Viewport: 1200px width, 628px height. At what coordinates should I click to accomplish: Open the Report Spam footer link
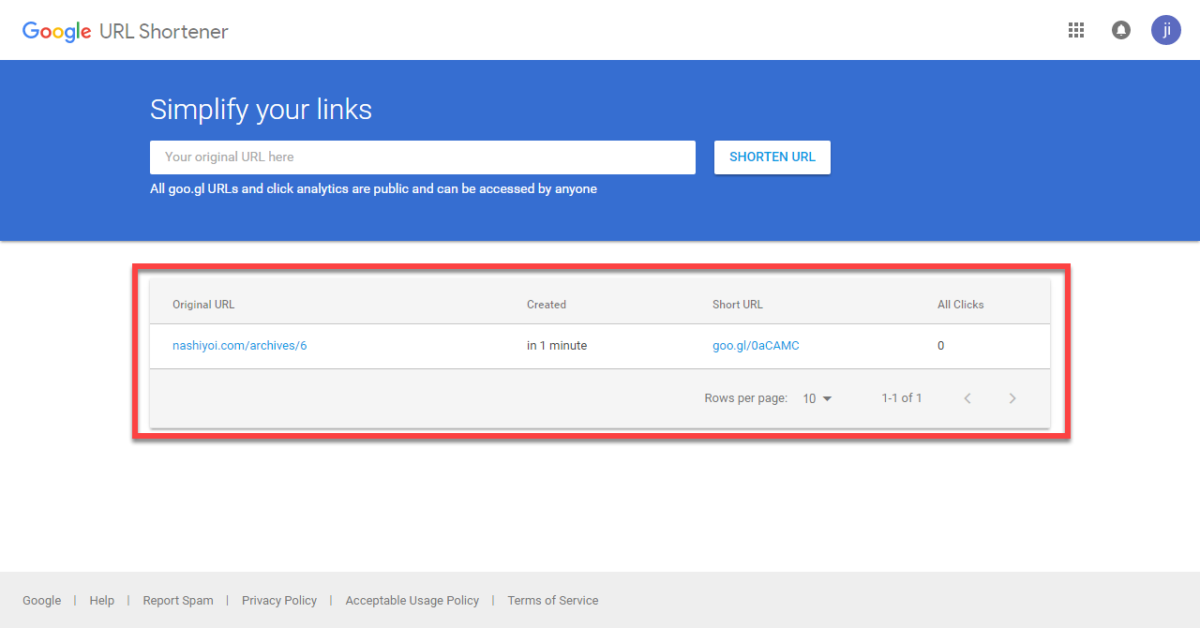point(178,600)
